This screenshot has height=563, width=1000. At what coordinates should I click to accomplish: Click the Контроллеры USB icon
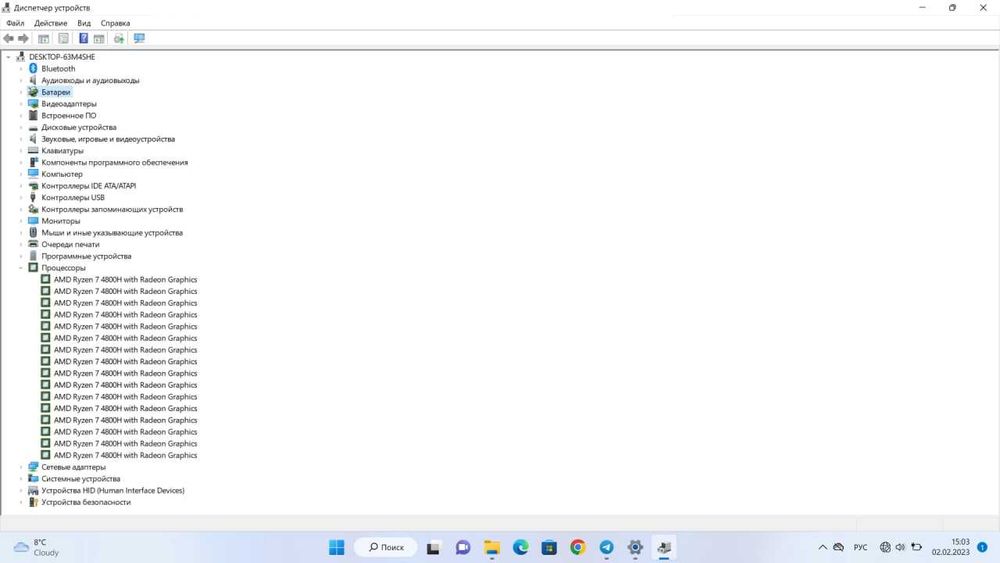coord(33,198)
